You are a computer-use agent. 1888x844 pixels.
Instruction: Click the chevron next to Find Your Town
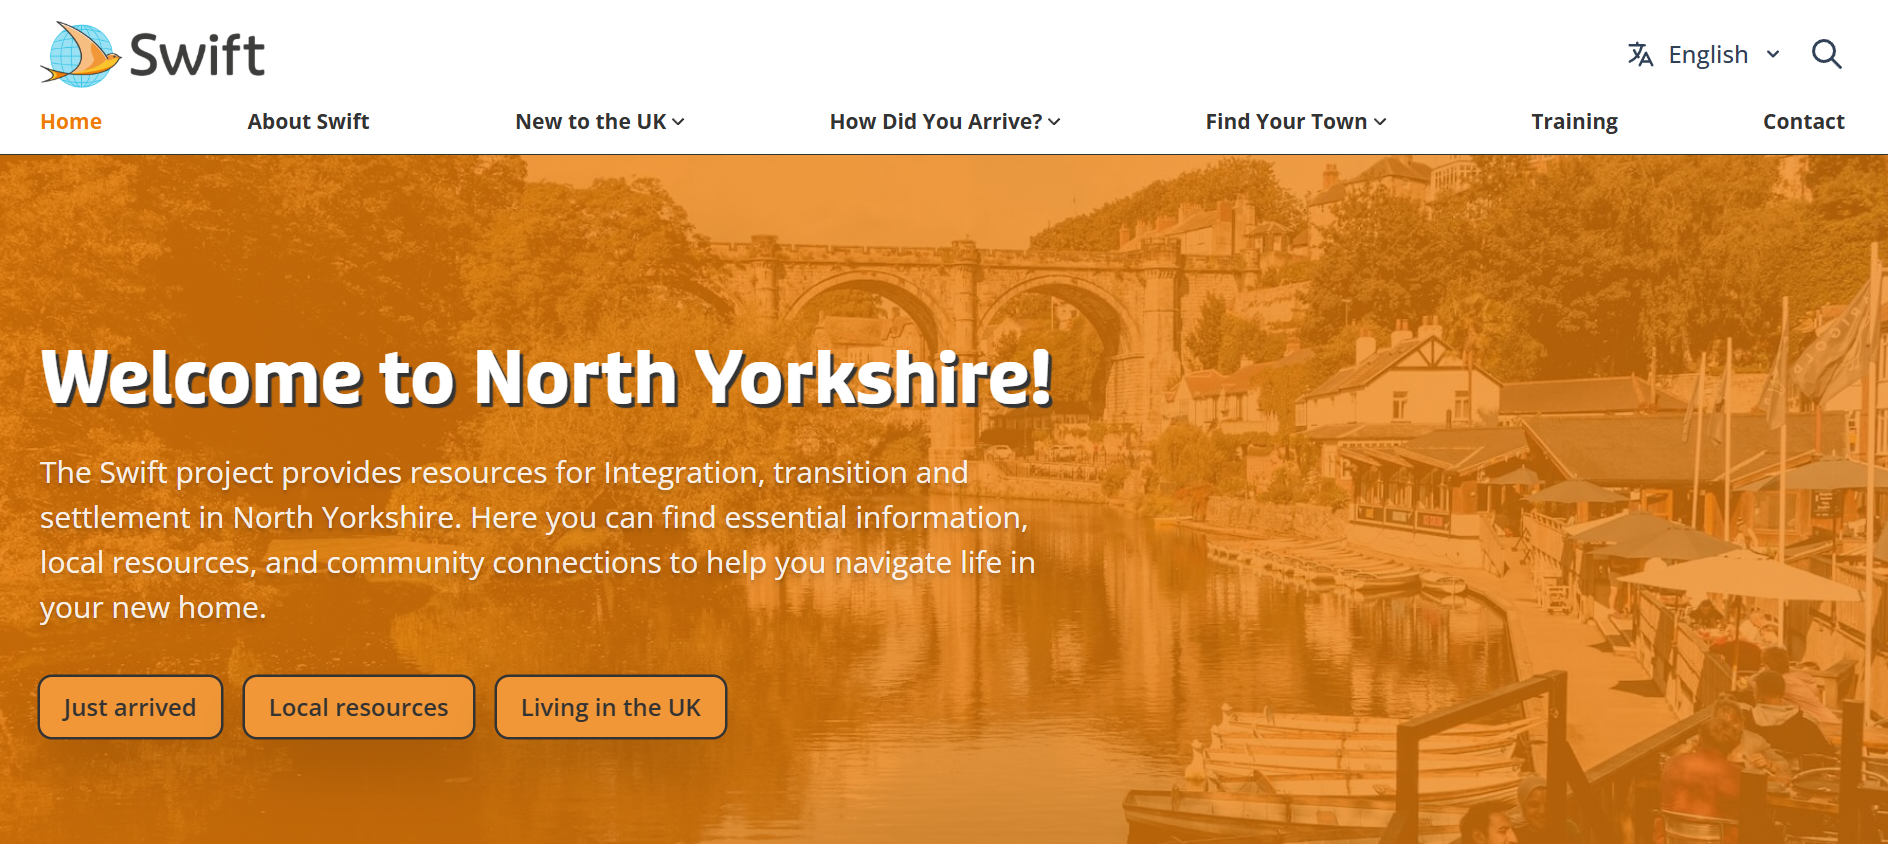pos(1380,122)
